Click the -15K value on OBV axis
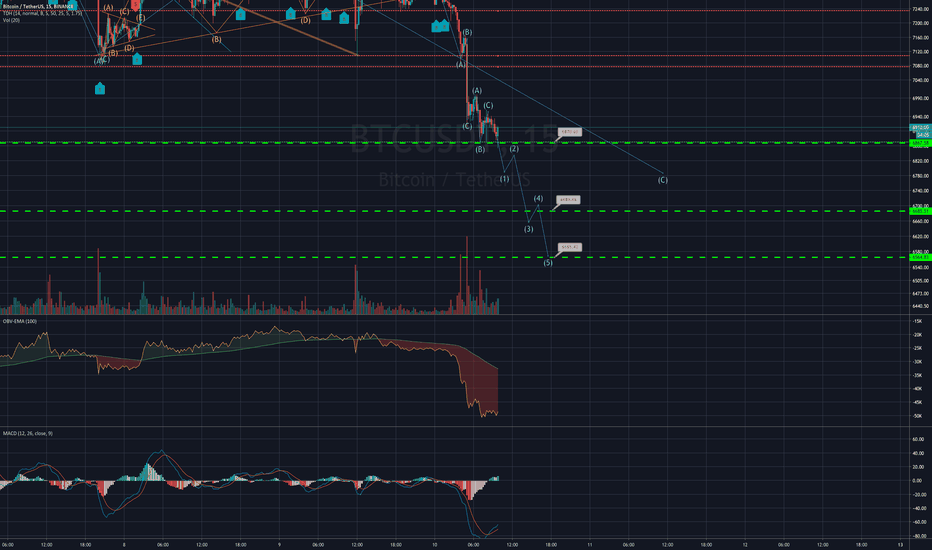This screenshot has height=550, width=932. pos(917,321)
